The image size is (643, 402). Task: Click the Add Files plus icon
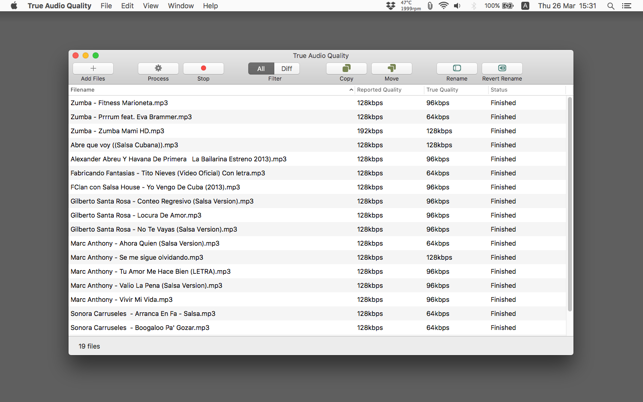pos(93,68)
